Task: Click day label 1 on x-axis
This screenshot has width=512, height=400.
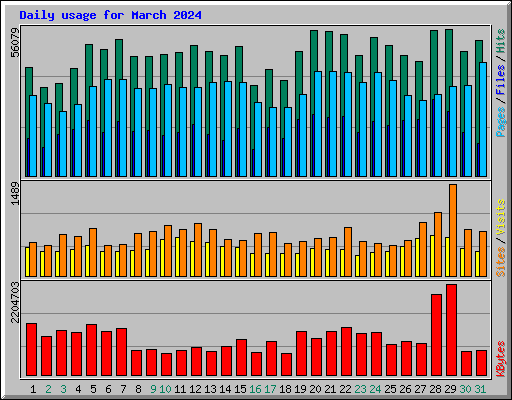Action: tap(33, 389)
